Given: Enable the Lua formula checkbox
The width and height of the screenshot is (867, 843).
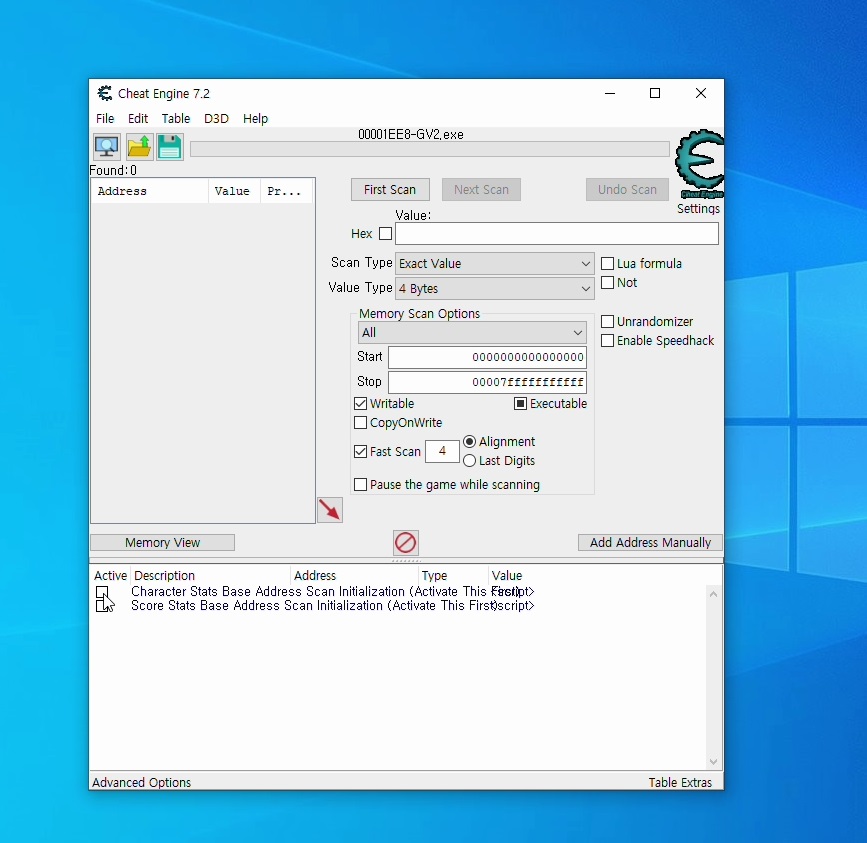Looking at the screenshot, I should point(607,264).
